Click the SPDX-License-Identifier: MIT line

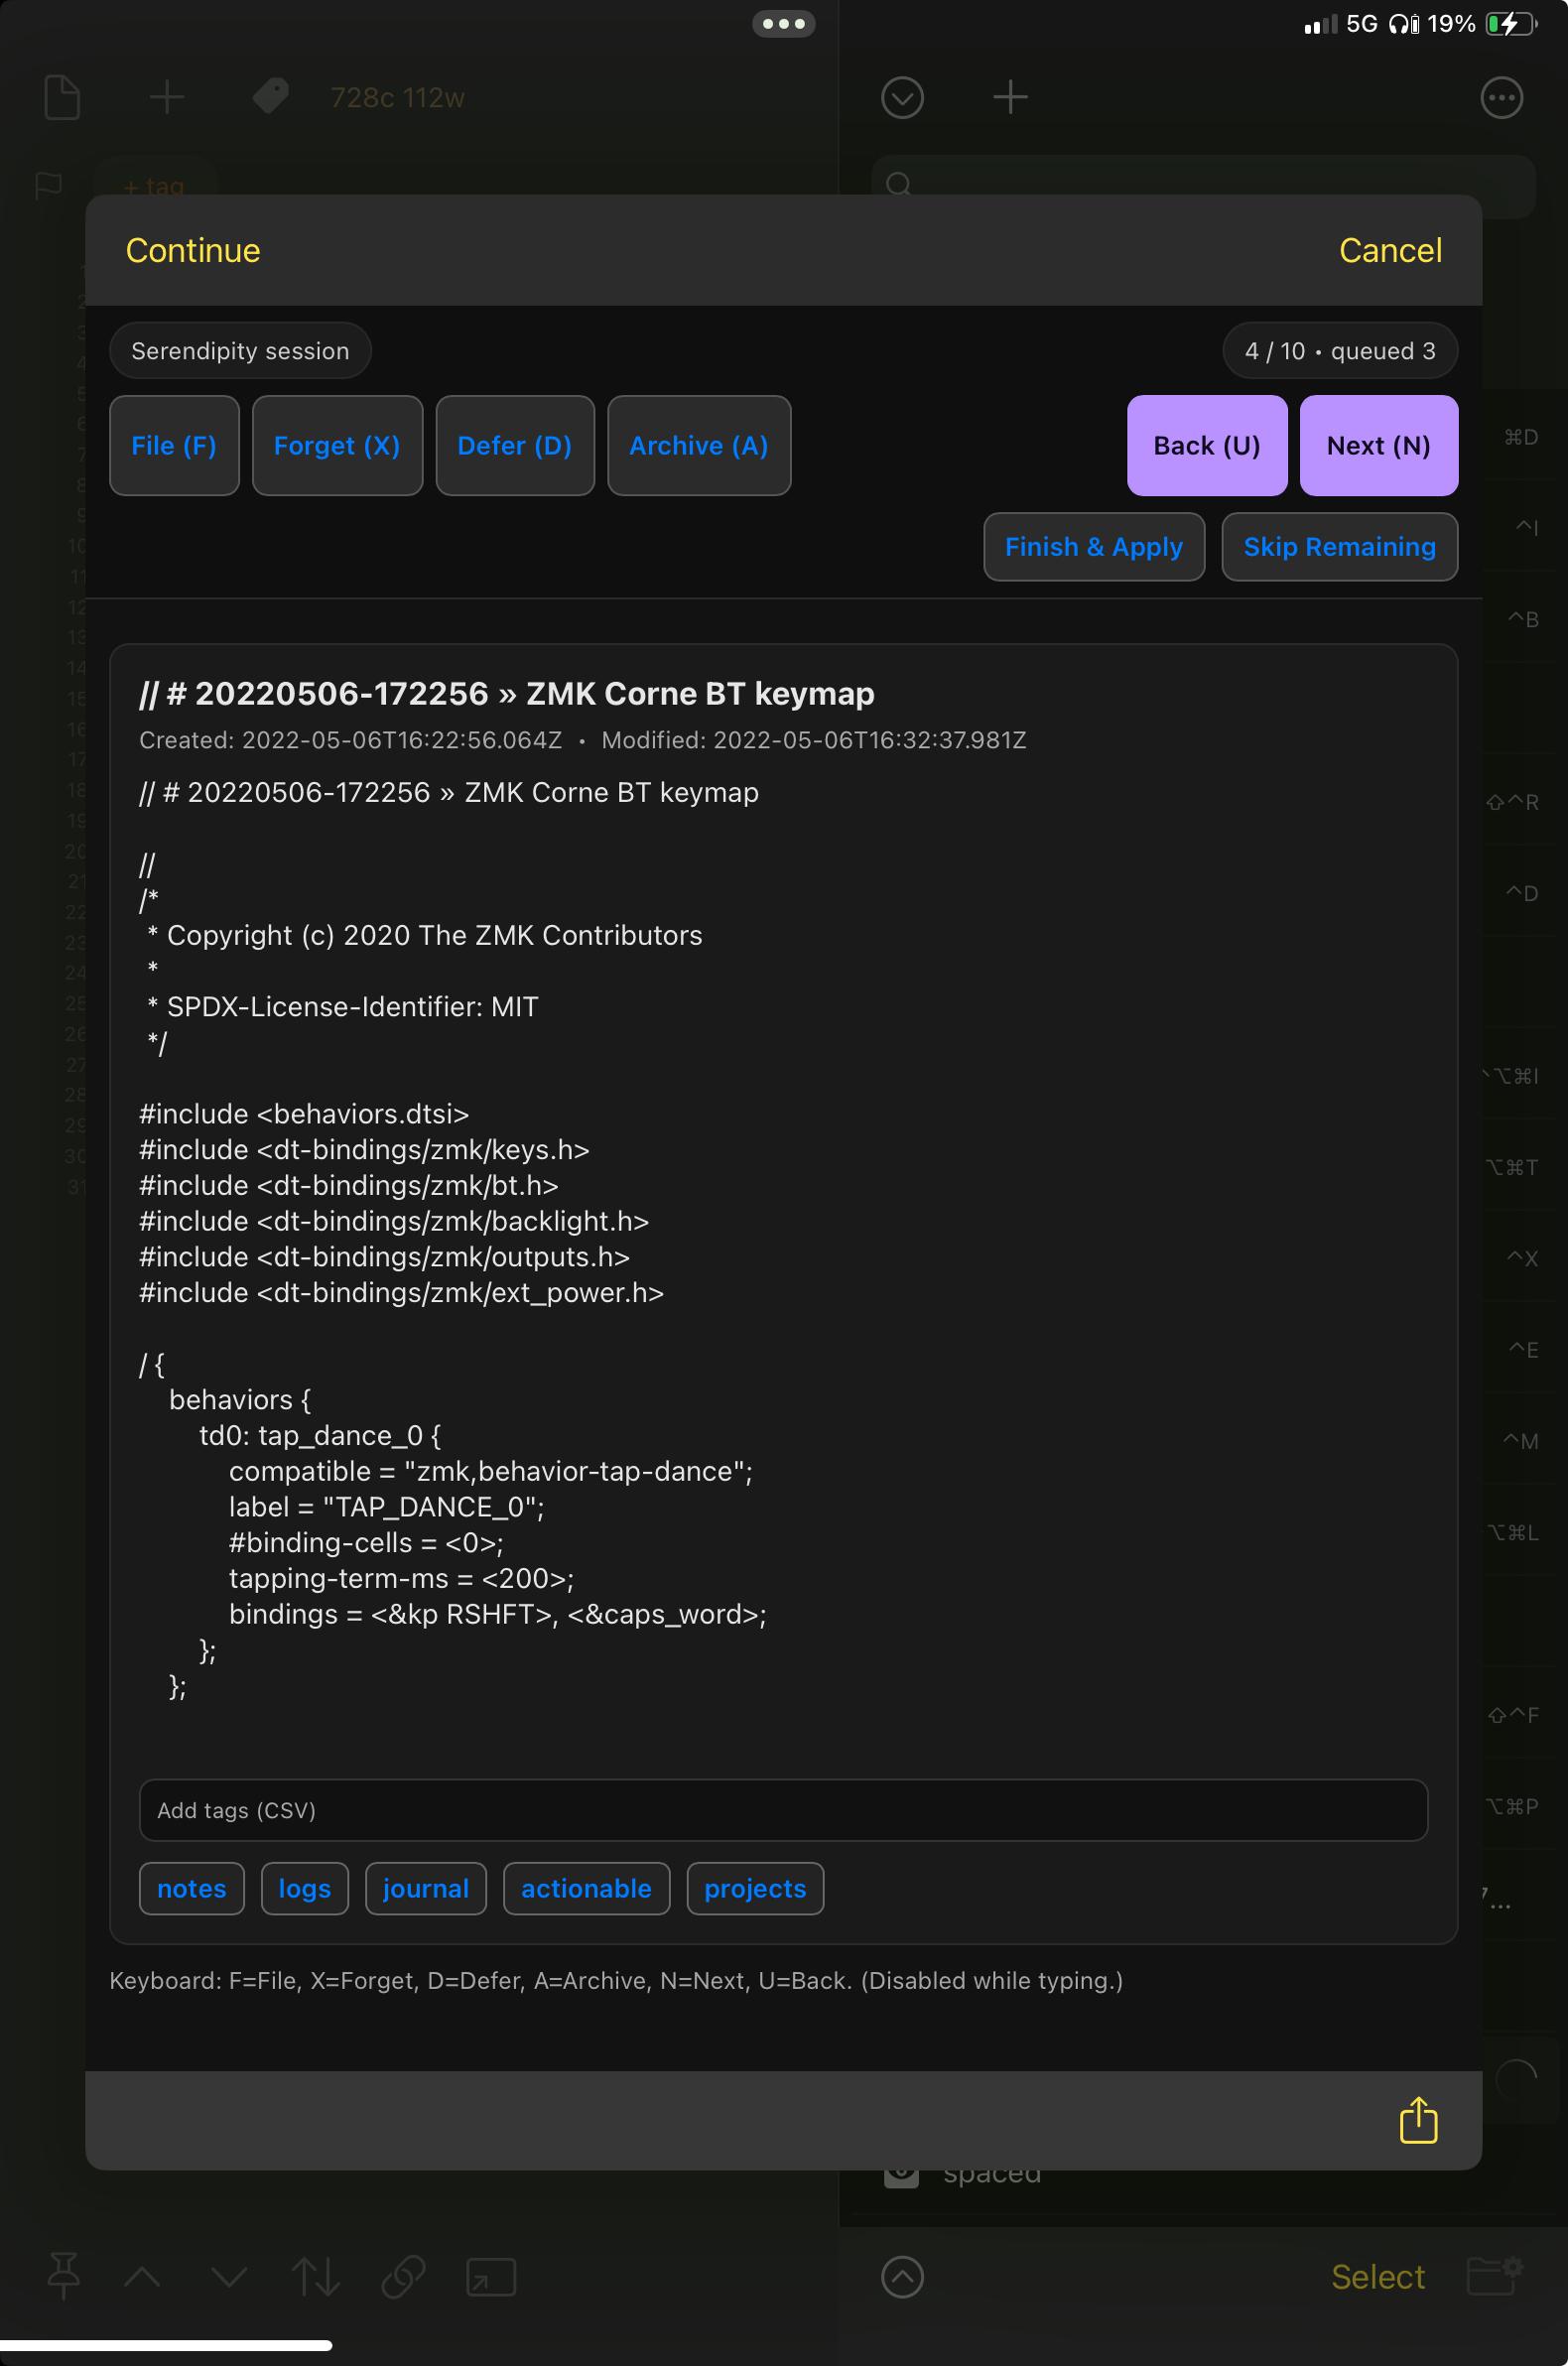(x=343, y=1007)
